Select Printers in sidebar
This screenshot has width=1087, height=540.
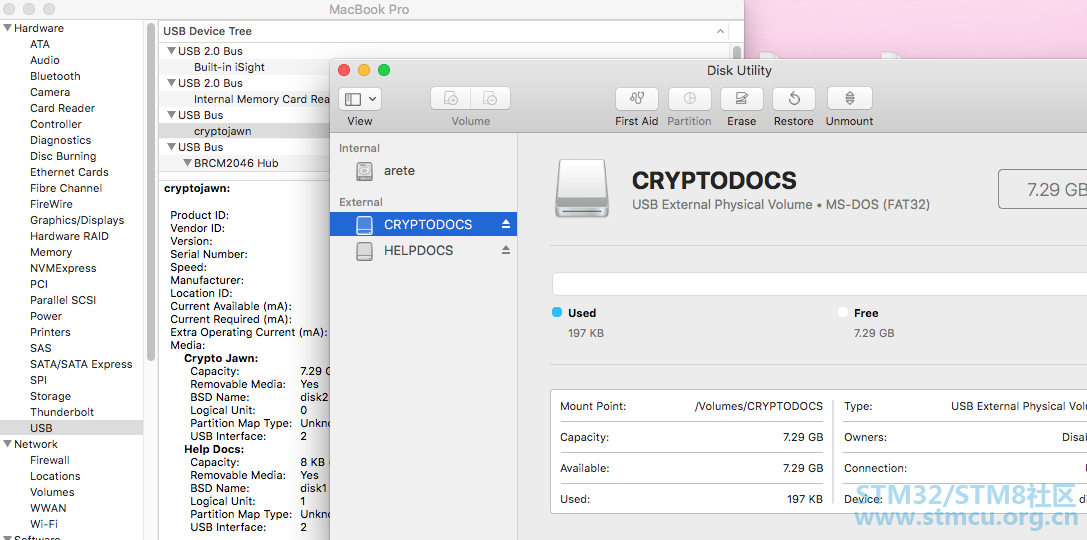tap(50, 332)
